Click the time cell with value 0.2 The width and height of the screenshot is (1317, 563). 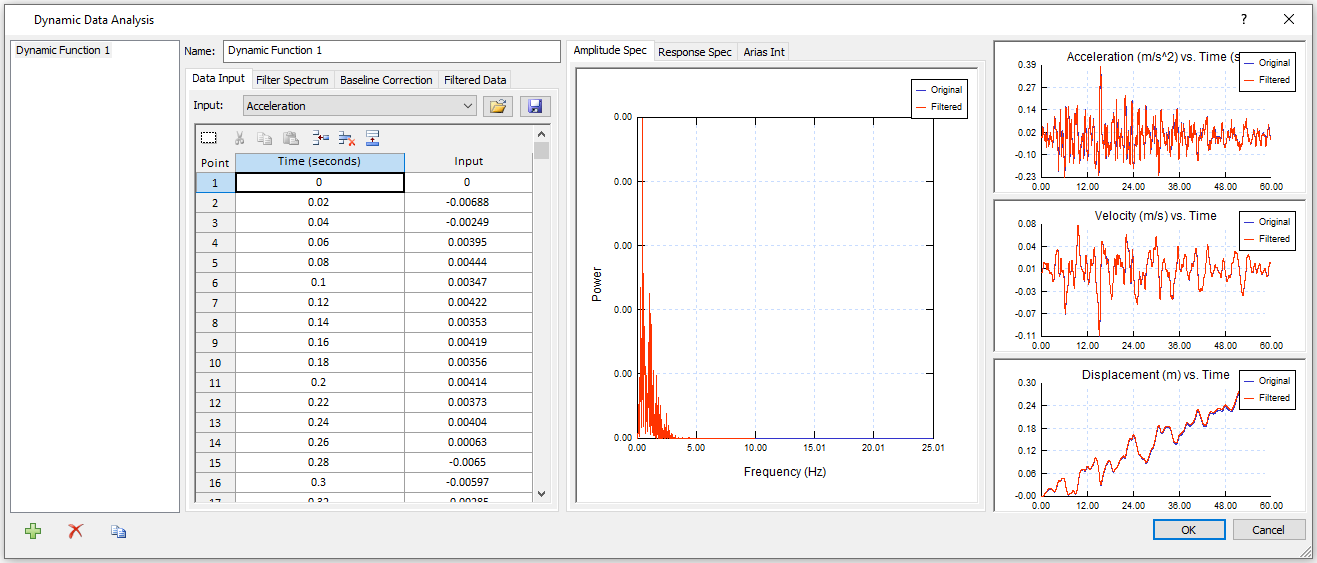coord(320,382)
